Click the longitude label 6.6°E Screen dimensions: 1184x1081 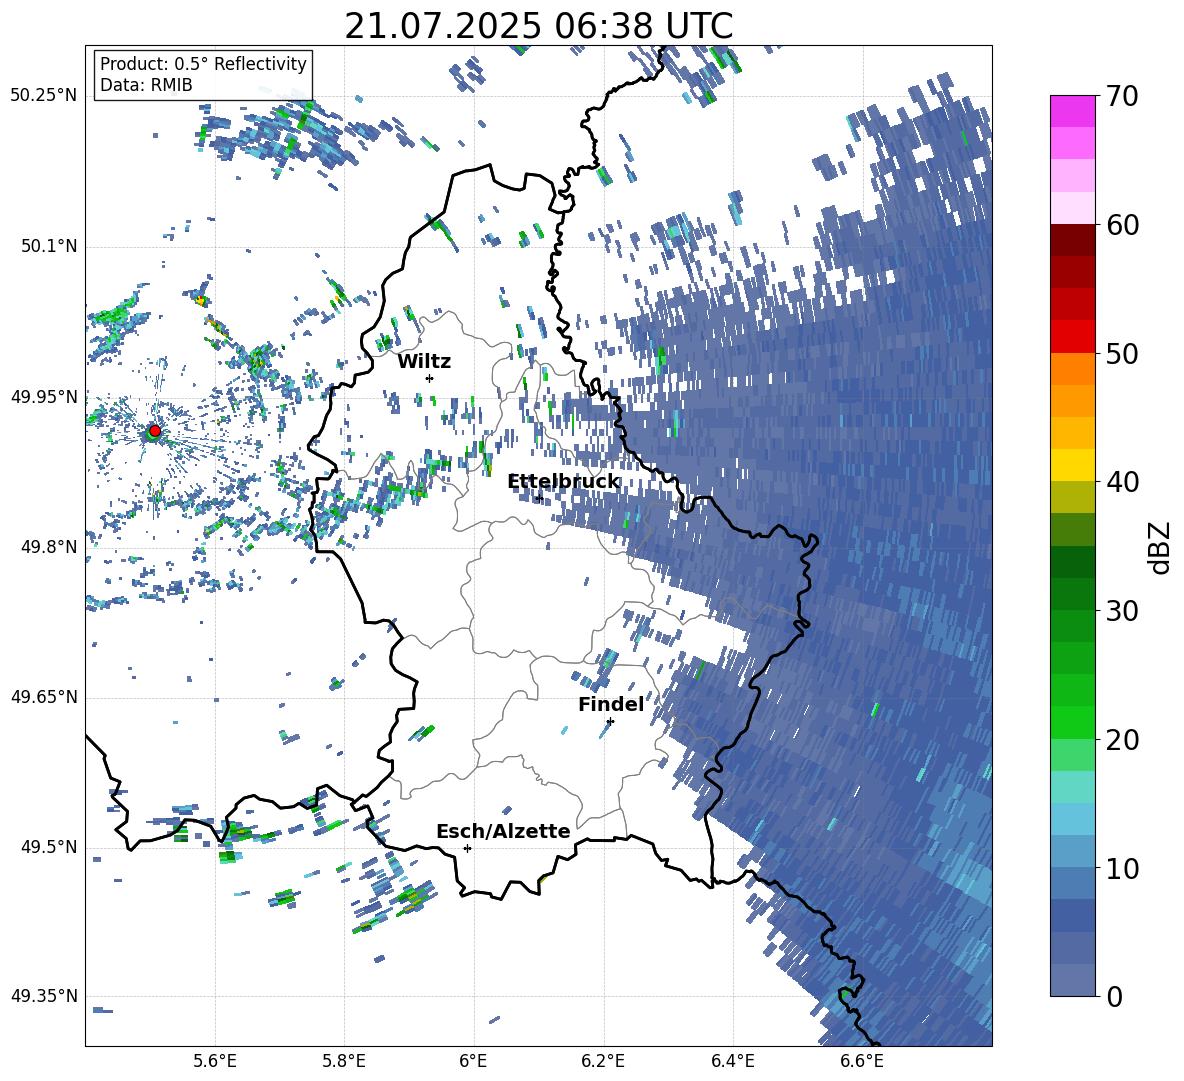click(x=862, y=1061)
